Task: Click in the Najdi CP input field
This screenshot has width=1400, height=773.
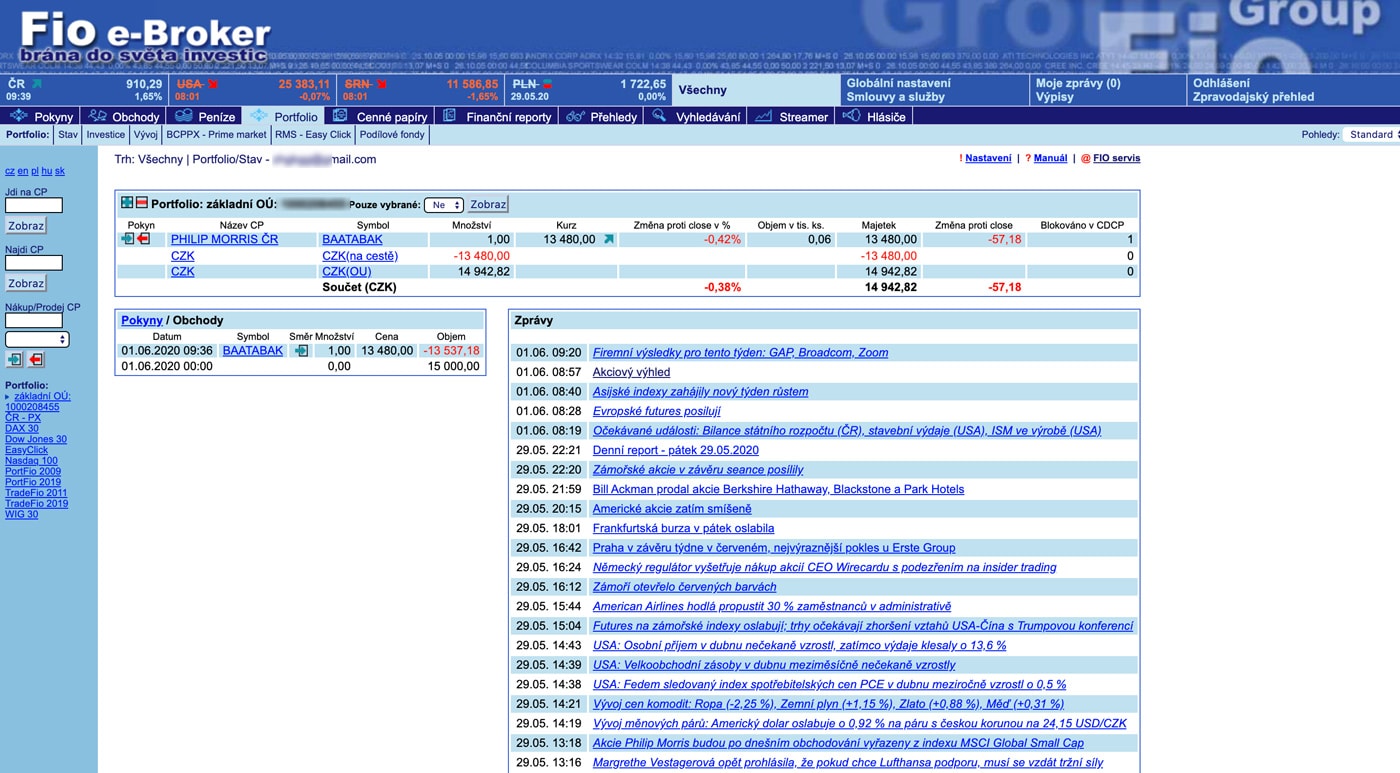Action: [x=34, y=263]
